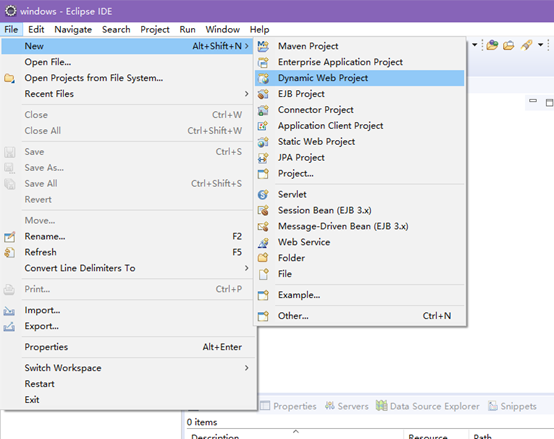Select Open Projects from File System
554x439 pixels.
pyautogui.click(x=94, y=78)
